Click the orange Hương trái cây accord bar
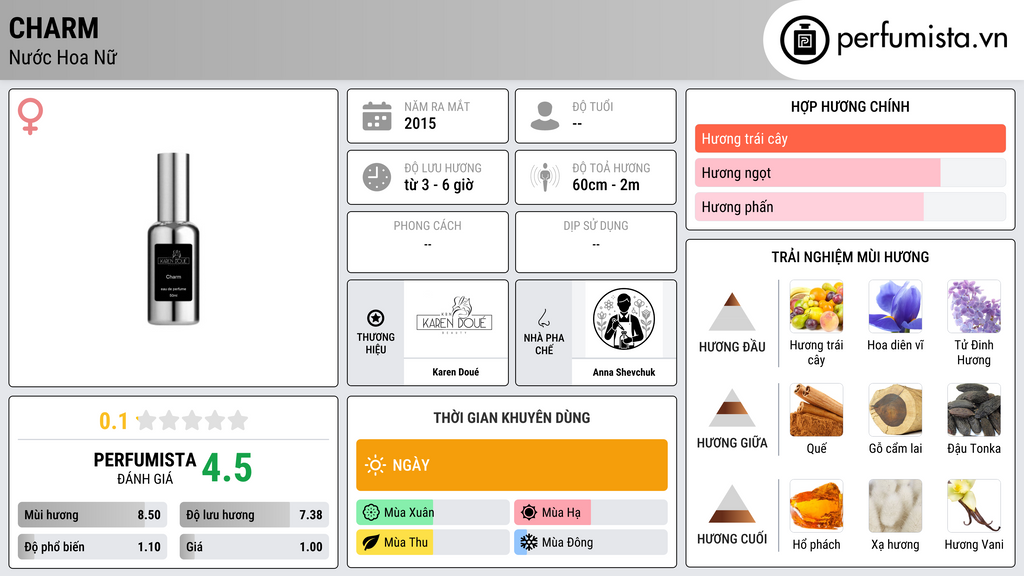Image resolution: width=1024 pixels, height=576 pixels. click(850, 138)
